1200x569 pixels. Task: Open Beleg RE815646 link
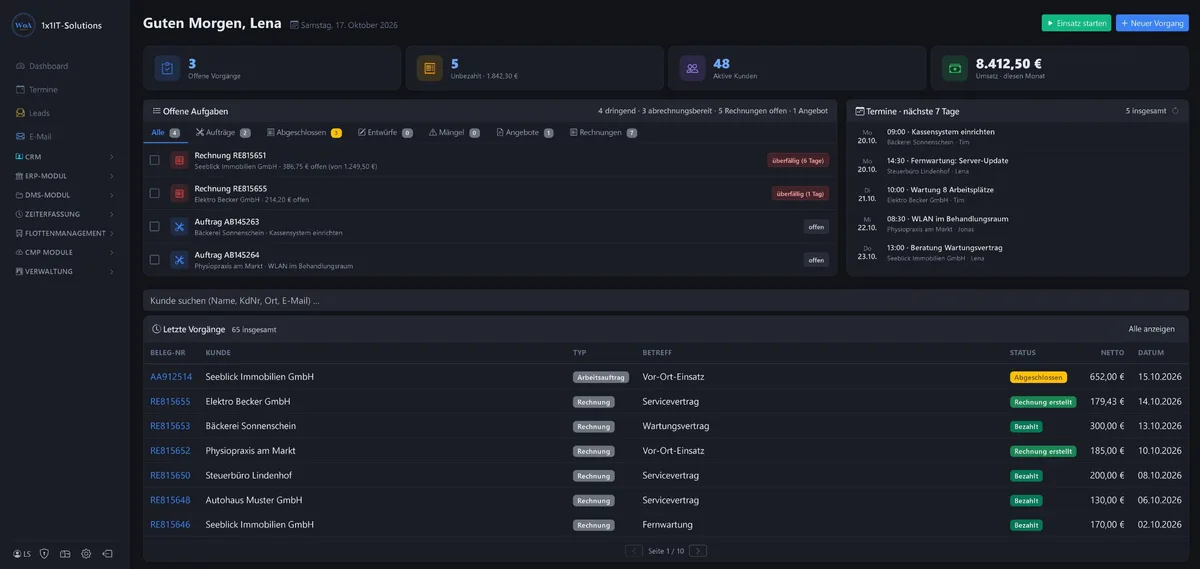click(x=170, y=524)
